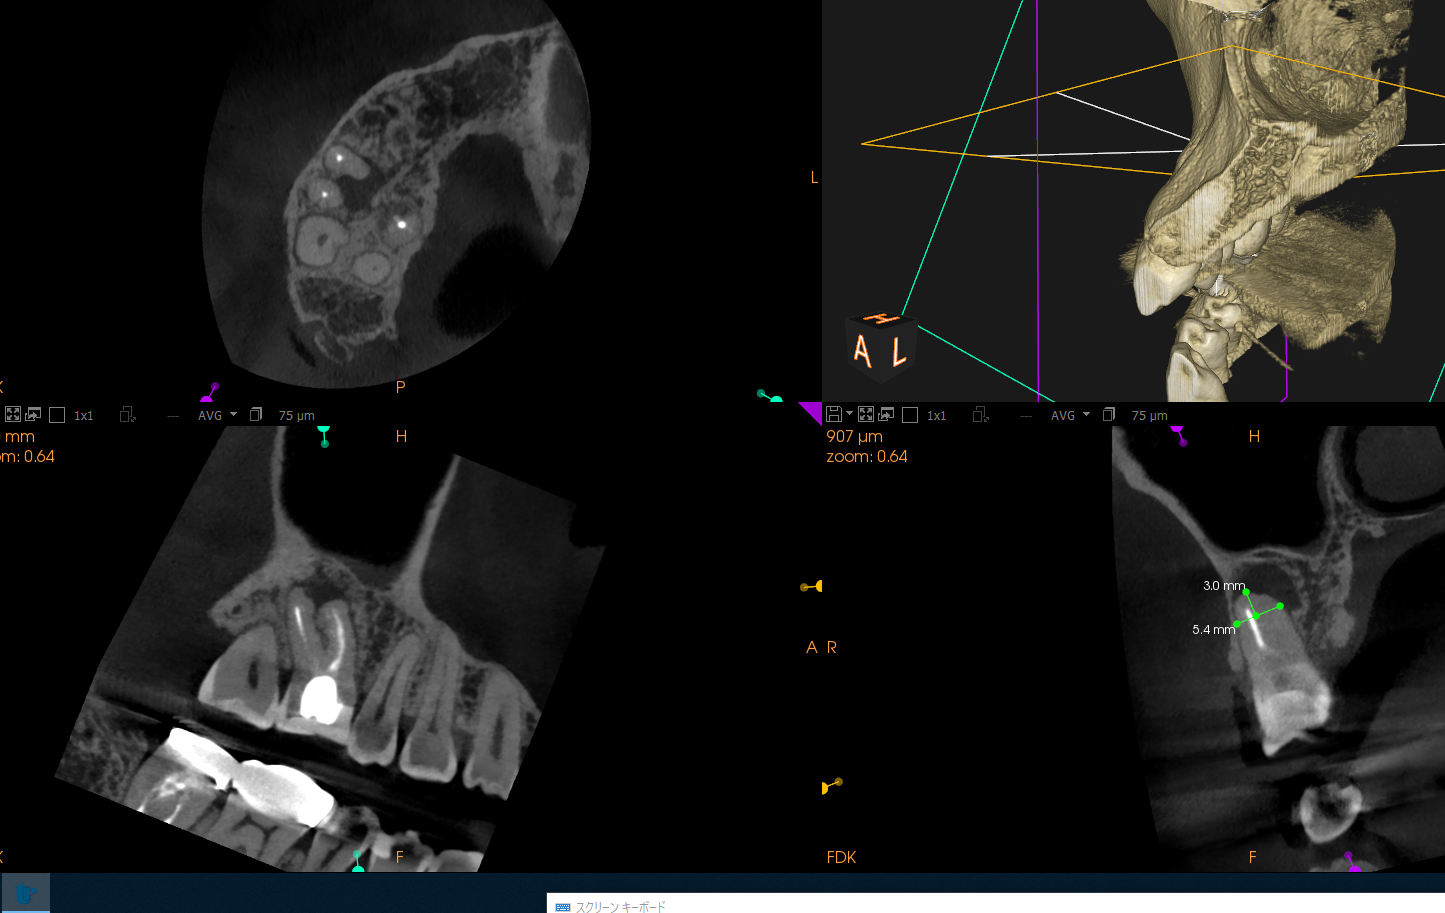Open the pinned blue taskbar app icon
The width and height of the screenshot is (1445, 913).
(x=26, y=893)
